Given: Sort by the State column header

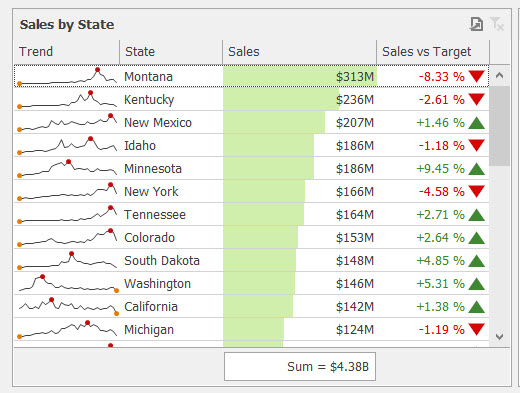Looking at the screenshot, I should coord(171,52).
